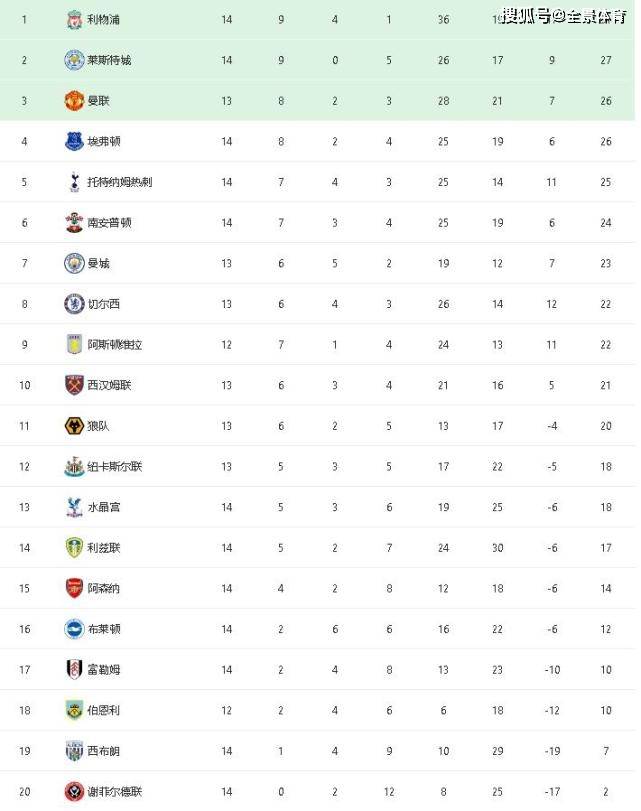The width and height of the screenshot is (641, 811).
Task: Select the 布莱顿 team name
Action: [103, 629]
